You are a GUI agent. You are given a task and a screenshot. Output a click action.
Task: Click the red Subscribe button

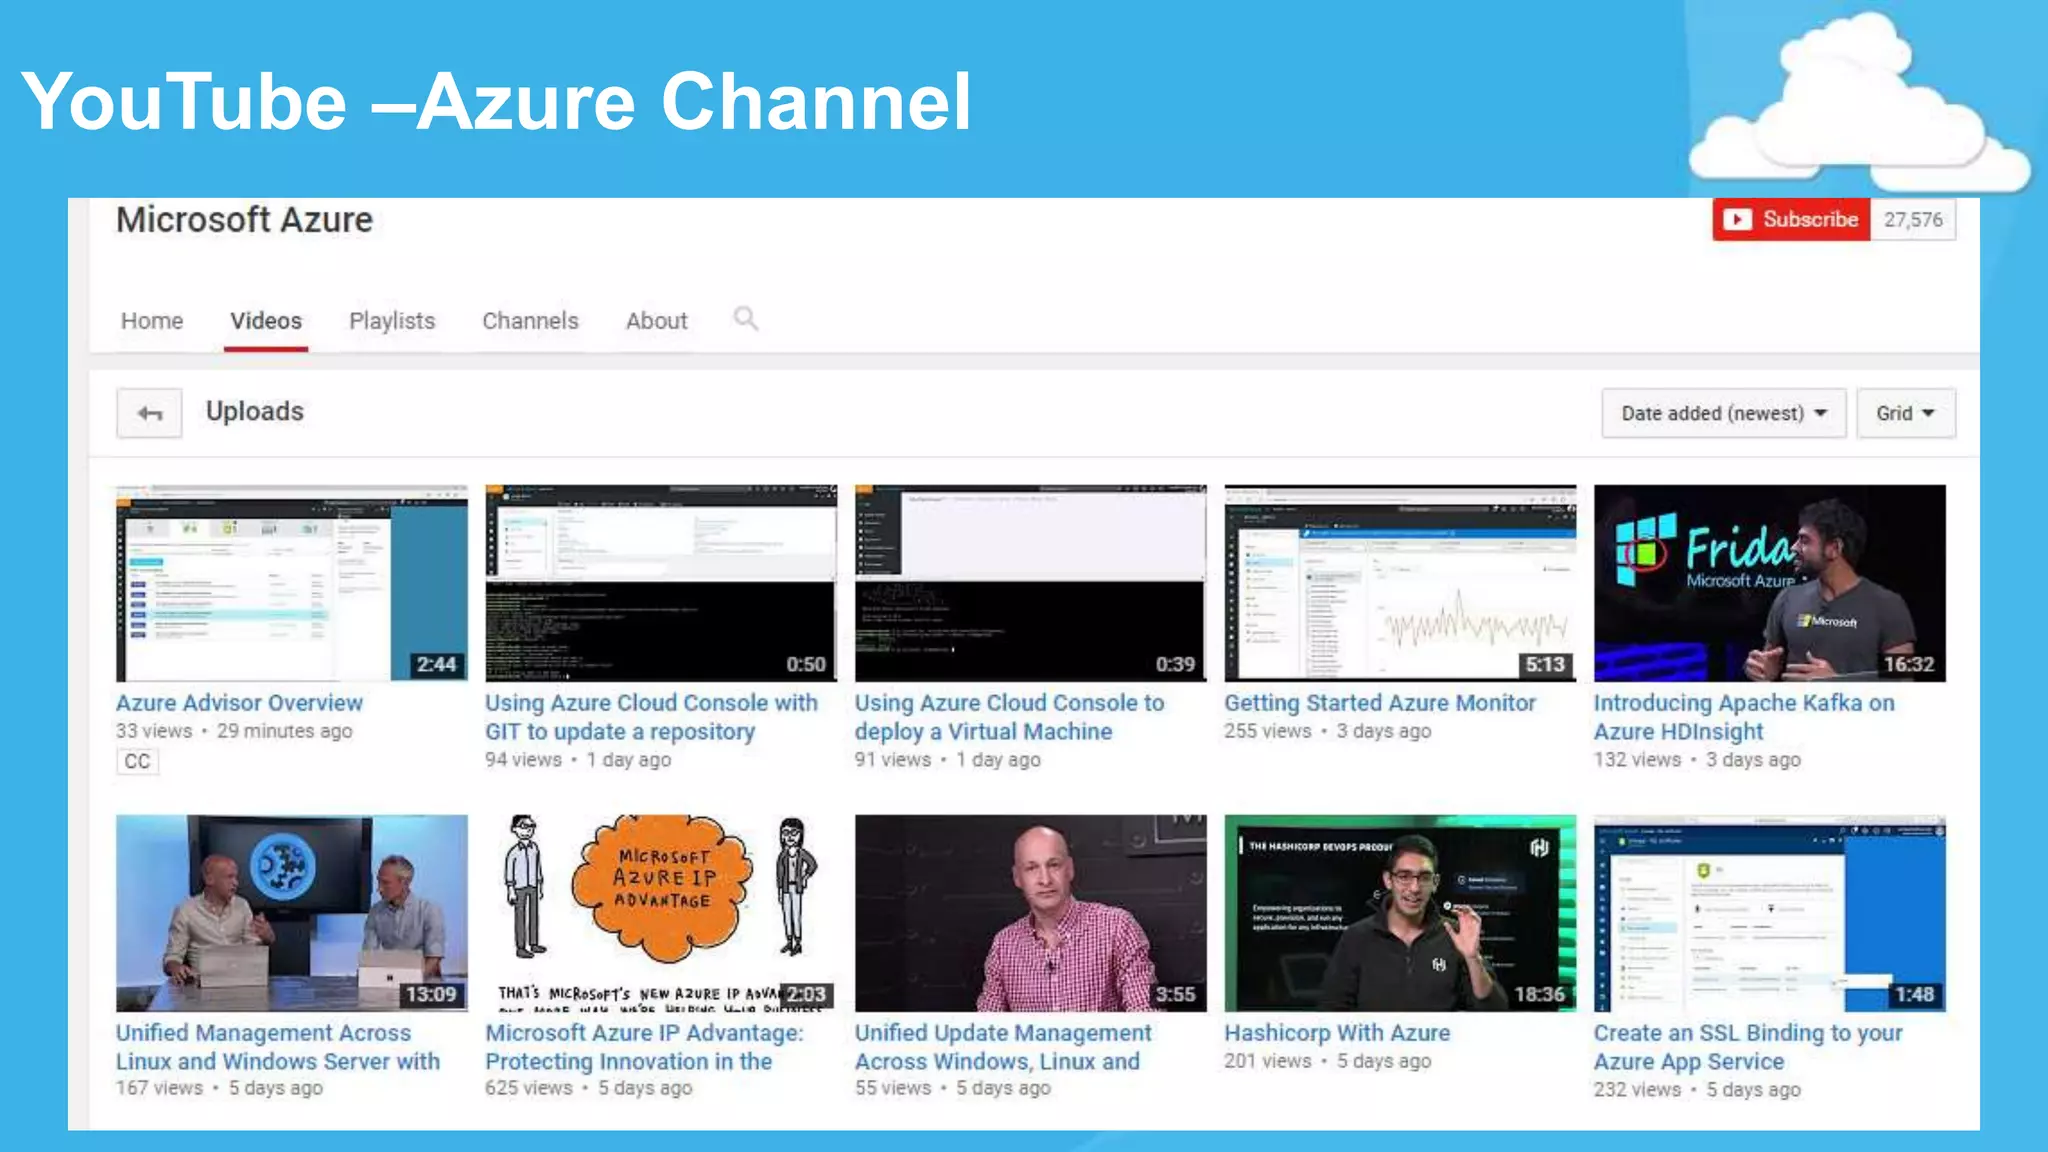tap(1791, 219)
